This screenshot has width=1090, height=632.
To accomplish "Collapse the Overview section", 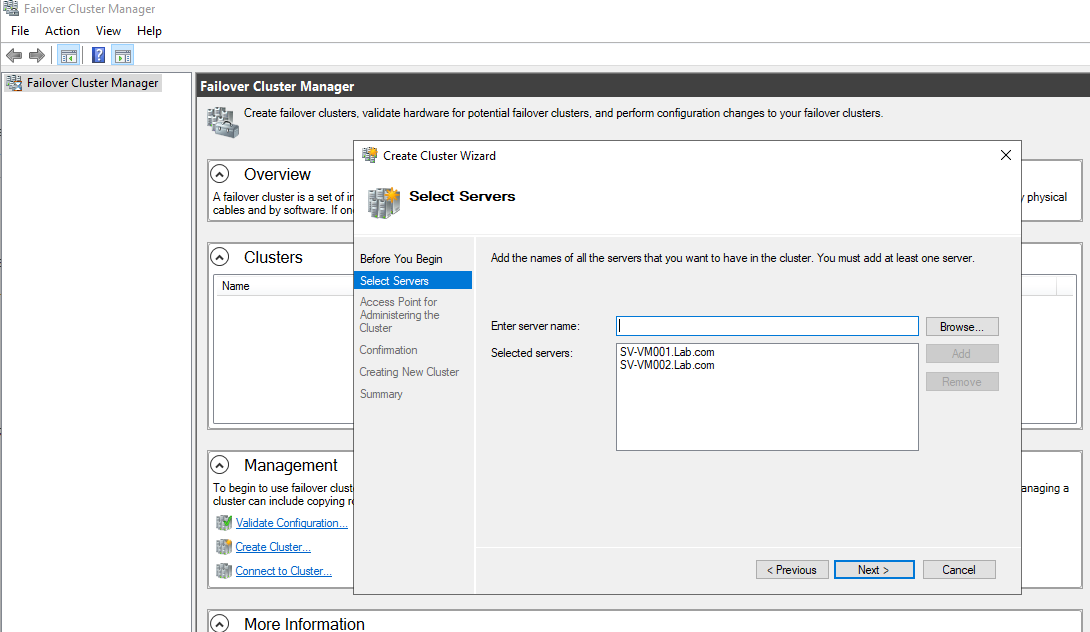I will pyautogui.click(x=220, y=174).
